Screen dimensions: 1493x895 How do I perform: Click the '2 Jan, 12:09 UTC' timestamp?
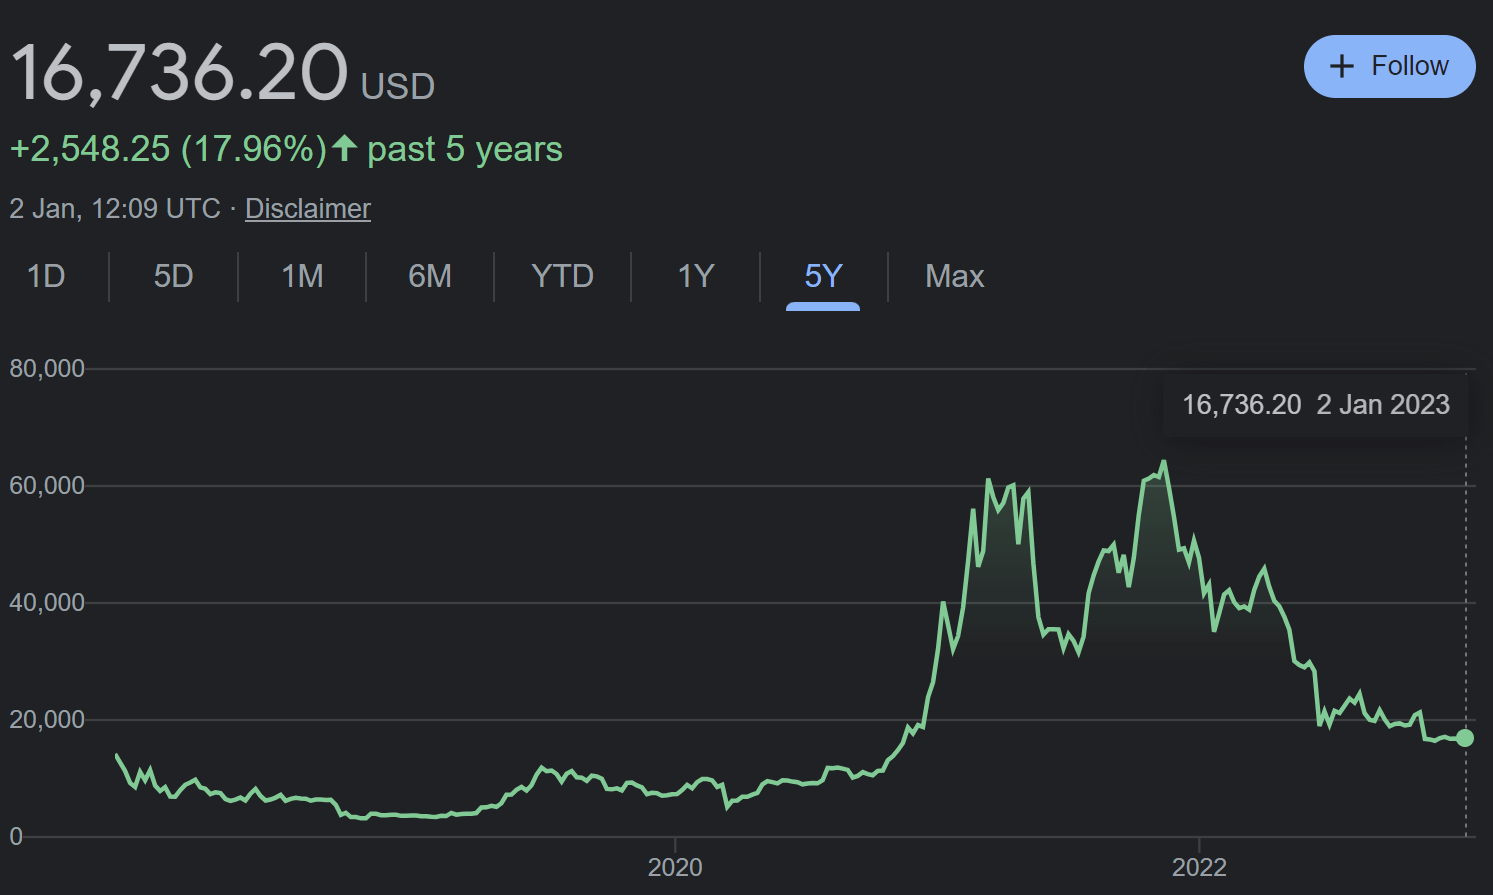pos(115,208)
